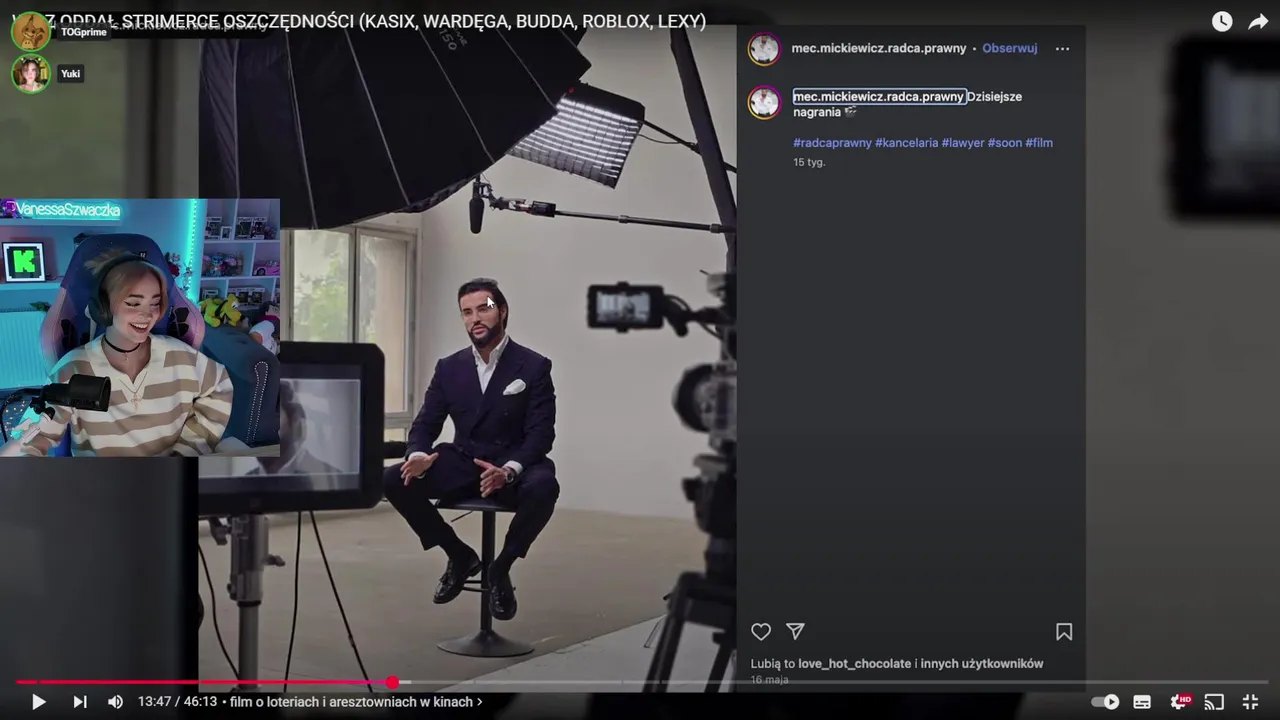Open #lawyer hashtag
Image resolution: width=1280 pixels, height=720 pixels.
click(963, 143)
